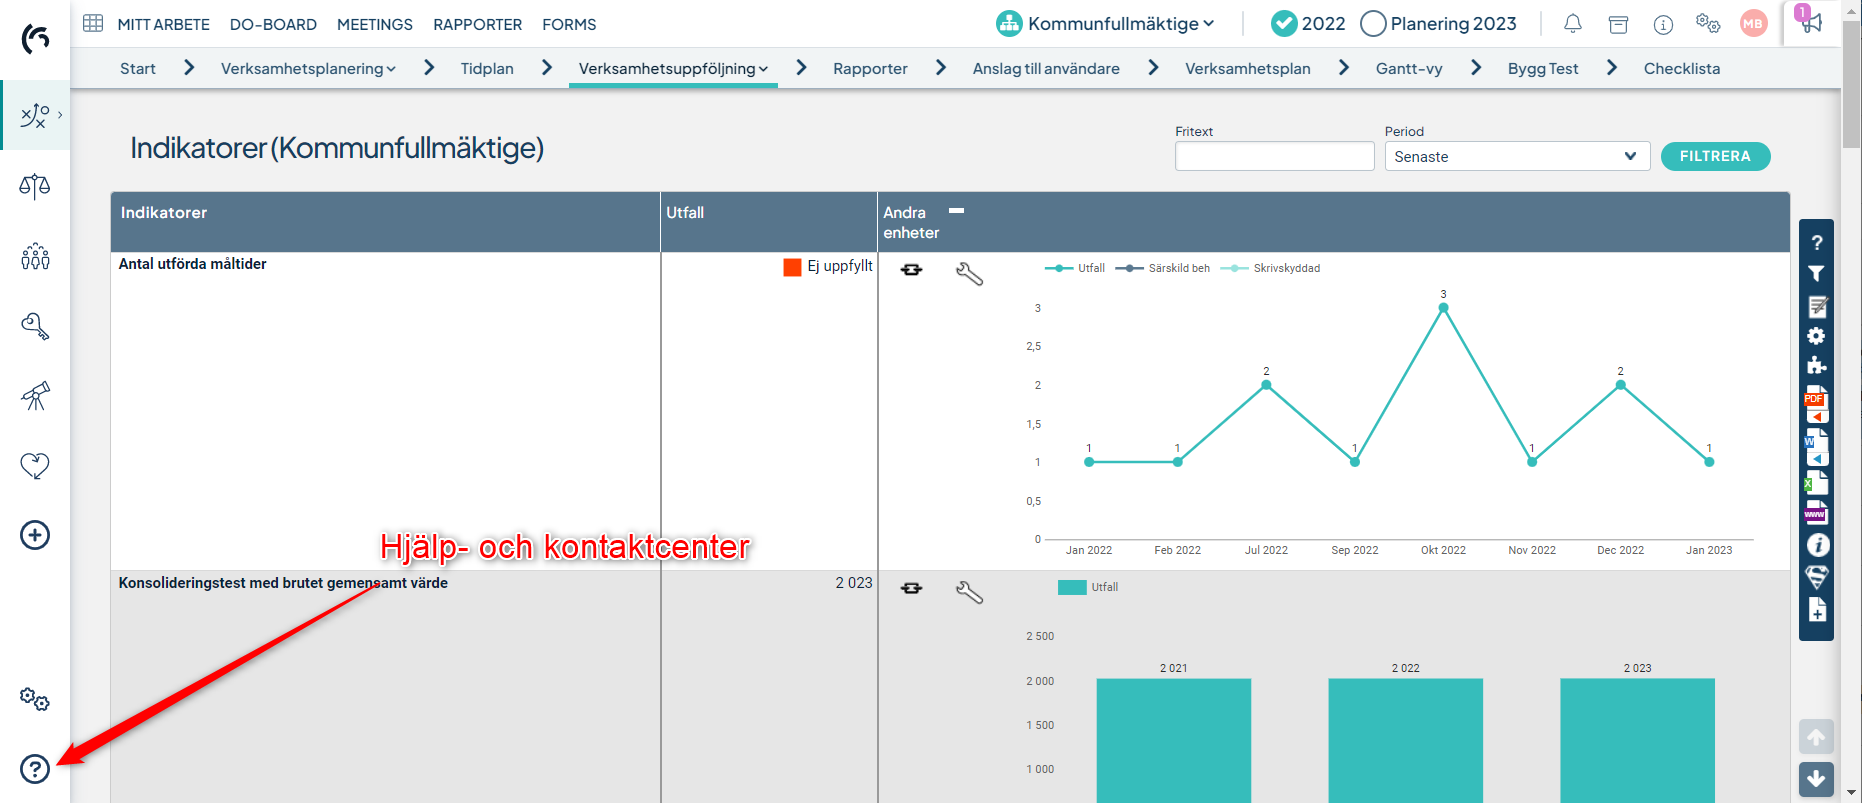Open Rapporter in navigation bar
The width and height of the screenshot is (1862, 803).
pyautogui.click(x=870, y=68)
